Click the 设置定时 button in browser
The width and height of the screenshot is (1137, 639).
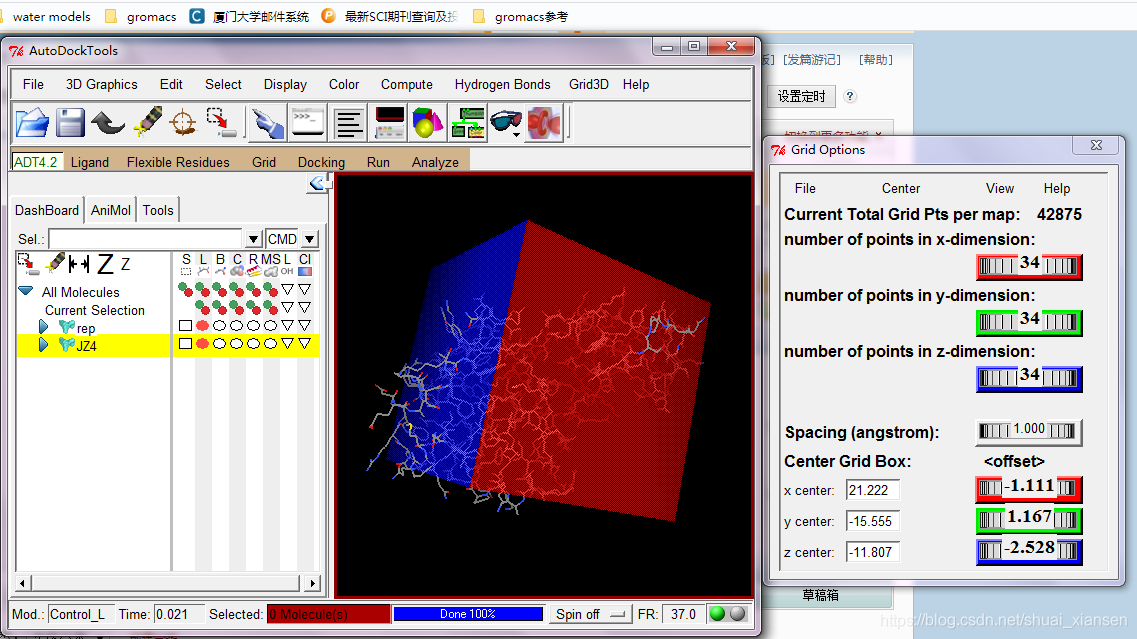(801, 96)
